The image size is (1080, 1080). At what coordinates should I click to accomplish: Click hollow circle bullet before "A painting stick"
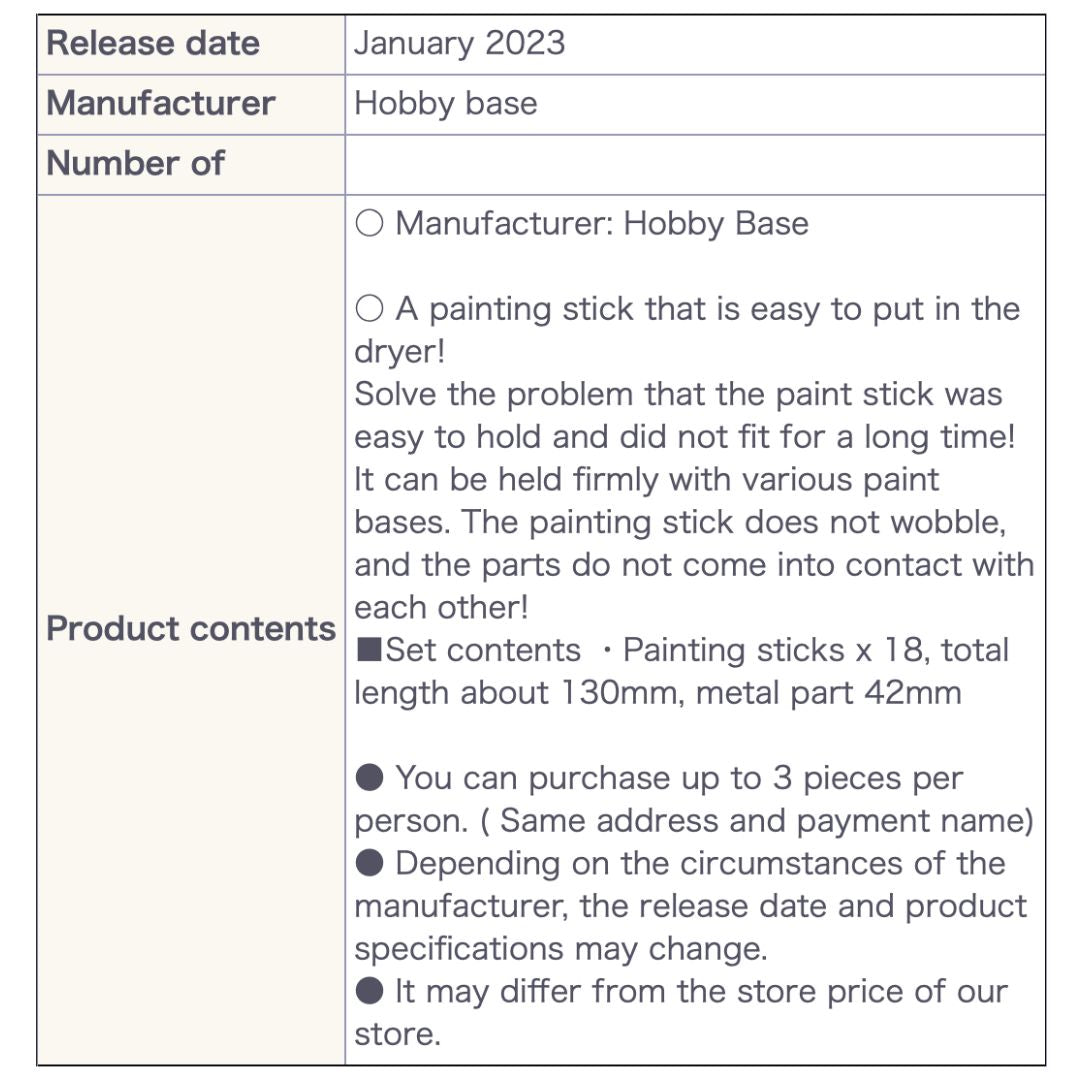click(369, 309)
